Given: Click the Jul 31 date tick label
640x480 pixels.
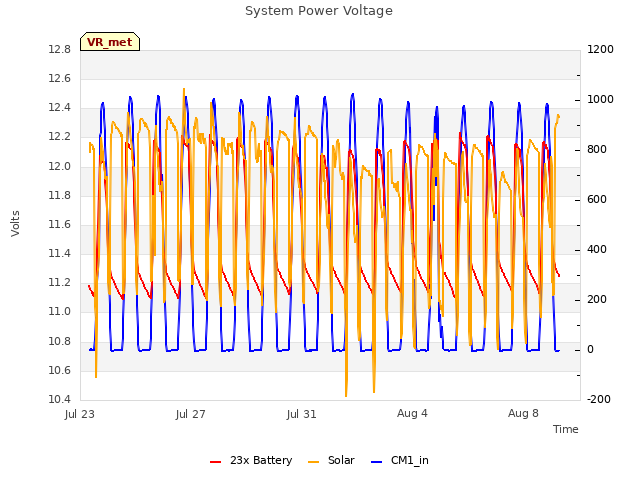Looking at the screenshot, I should point(302,414).
